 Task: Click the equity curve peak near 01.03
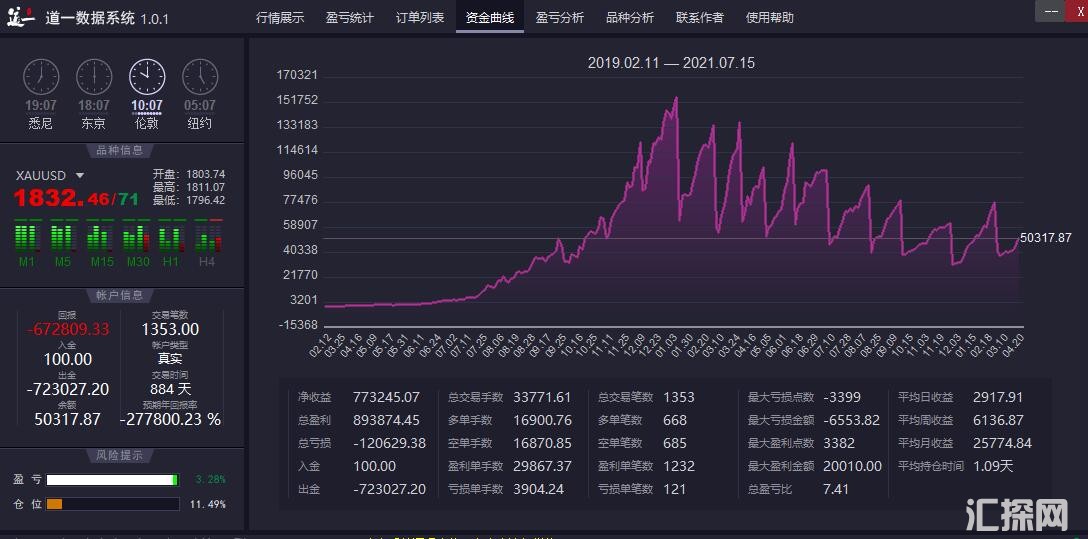tap(676, 99)
